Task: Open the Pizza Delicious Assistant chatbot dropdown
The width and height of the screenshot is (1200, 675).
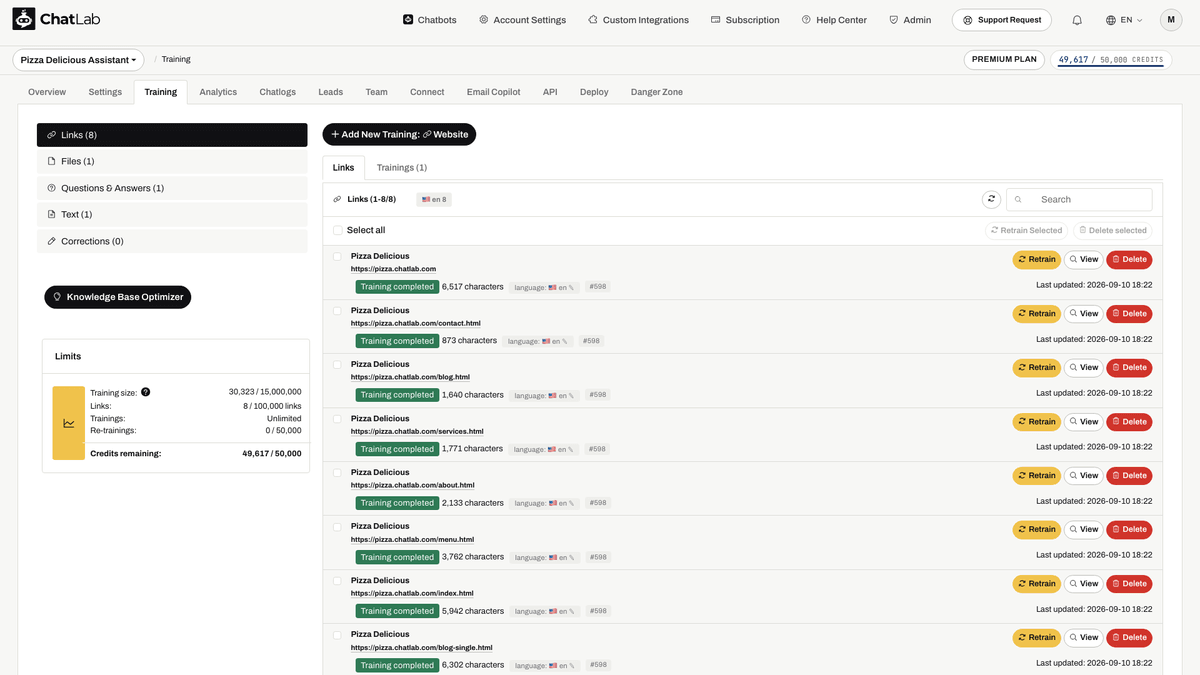Action: point(79,60)
